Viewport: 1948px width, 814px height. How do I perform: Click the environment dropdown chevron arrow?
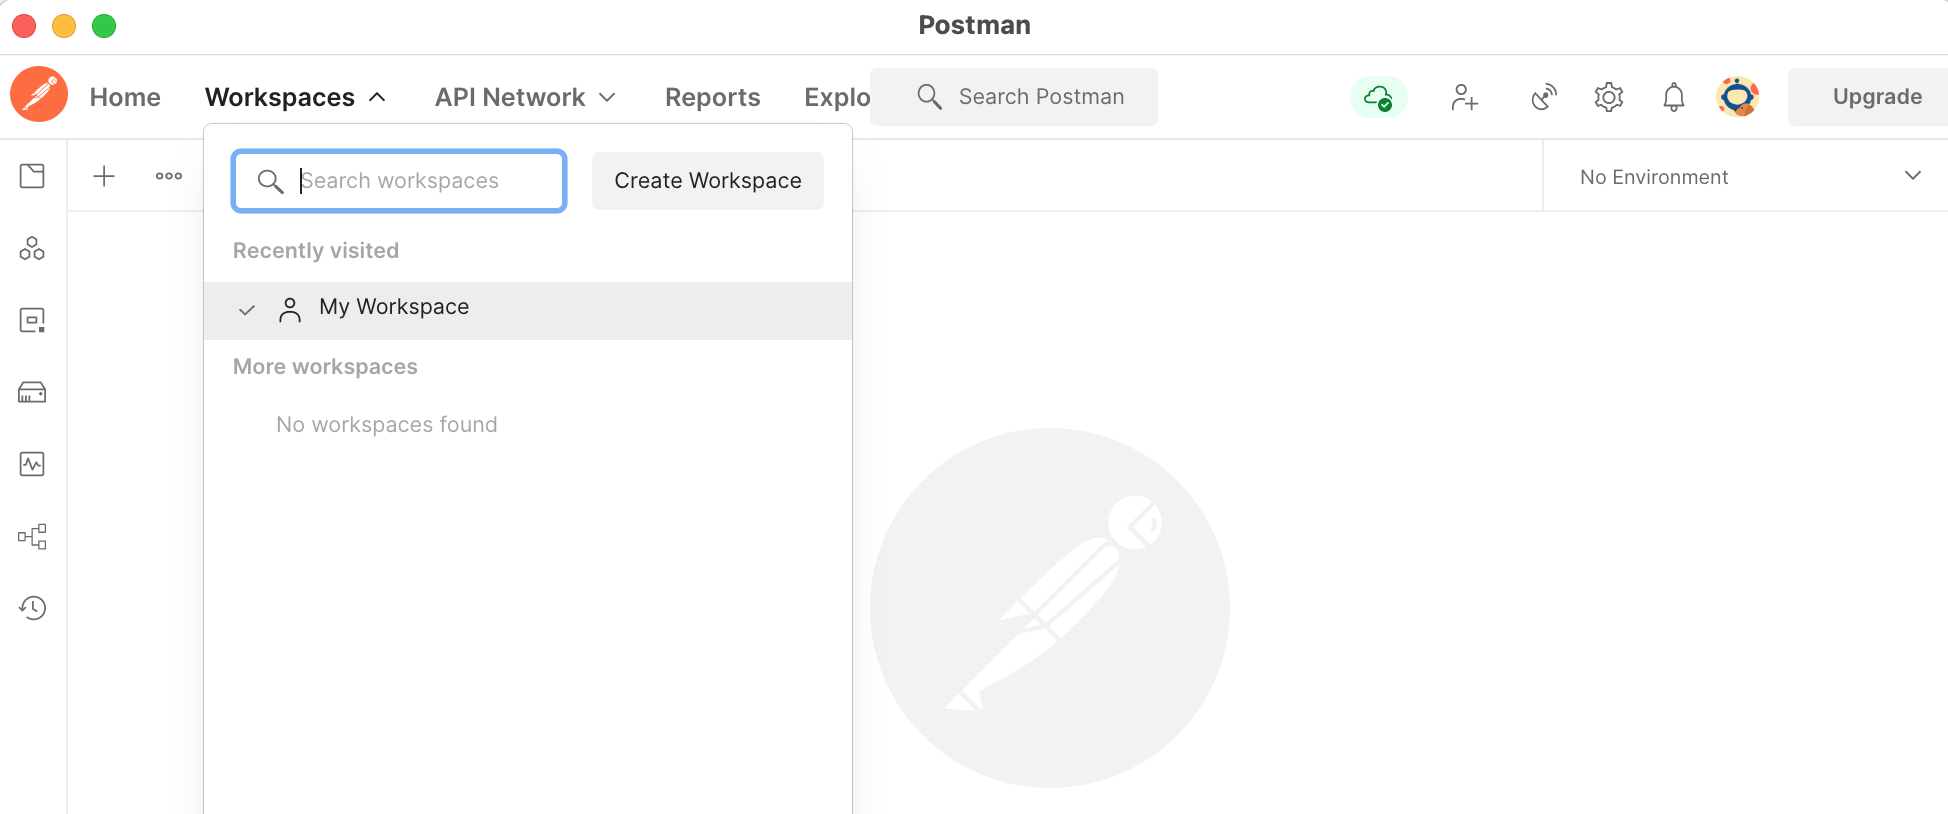click(x=1913, y=176)
